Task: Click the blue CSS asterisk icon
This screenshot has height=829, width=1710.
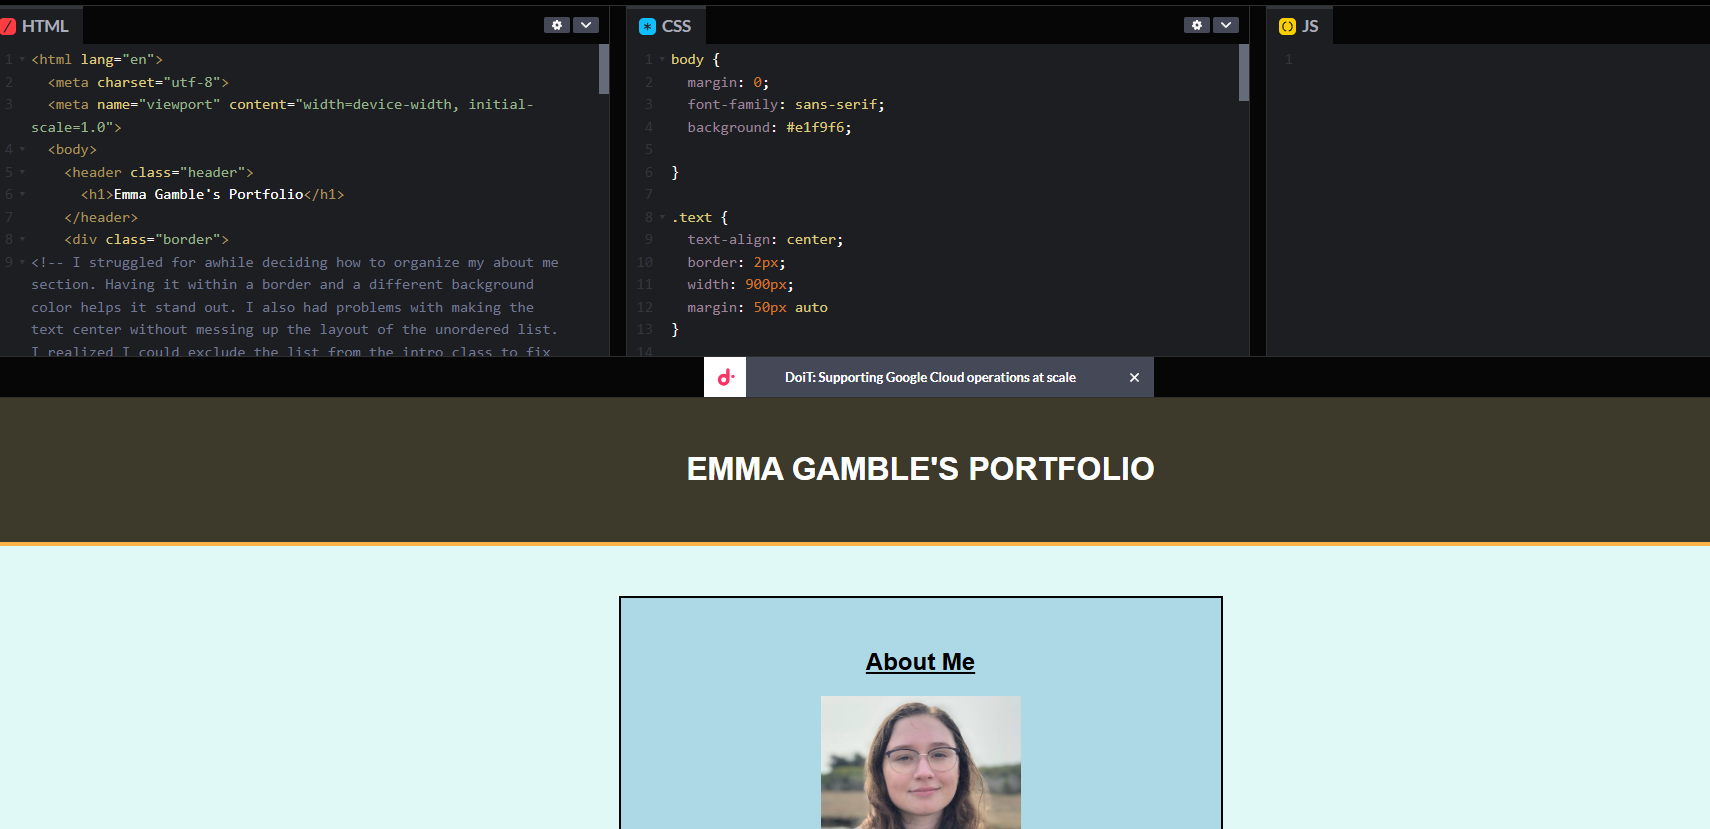Action: (647, 27)
